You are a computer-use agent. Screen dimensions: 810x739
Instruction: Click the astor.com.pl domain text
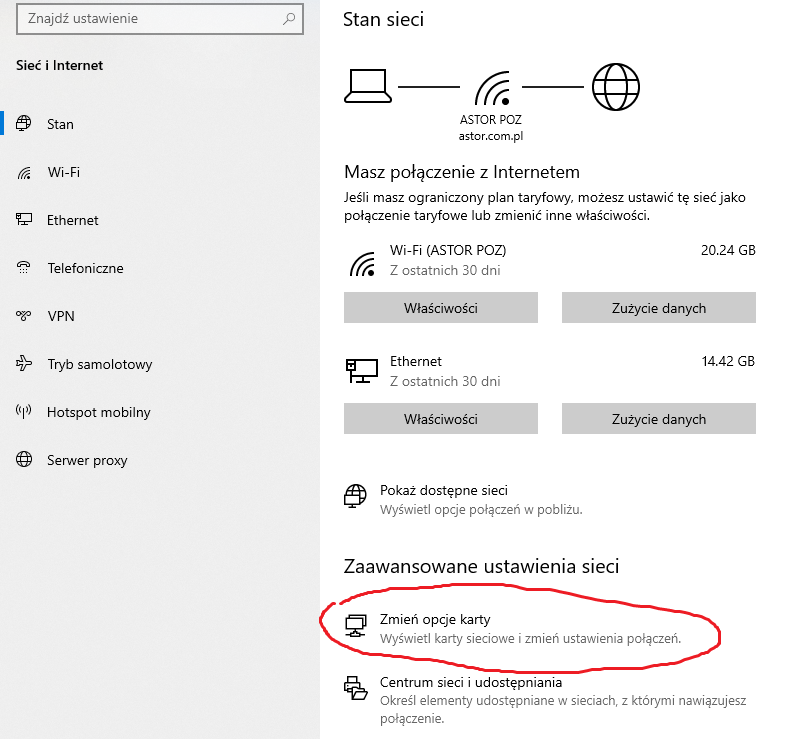click(x=491, y=136)
